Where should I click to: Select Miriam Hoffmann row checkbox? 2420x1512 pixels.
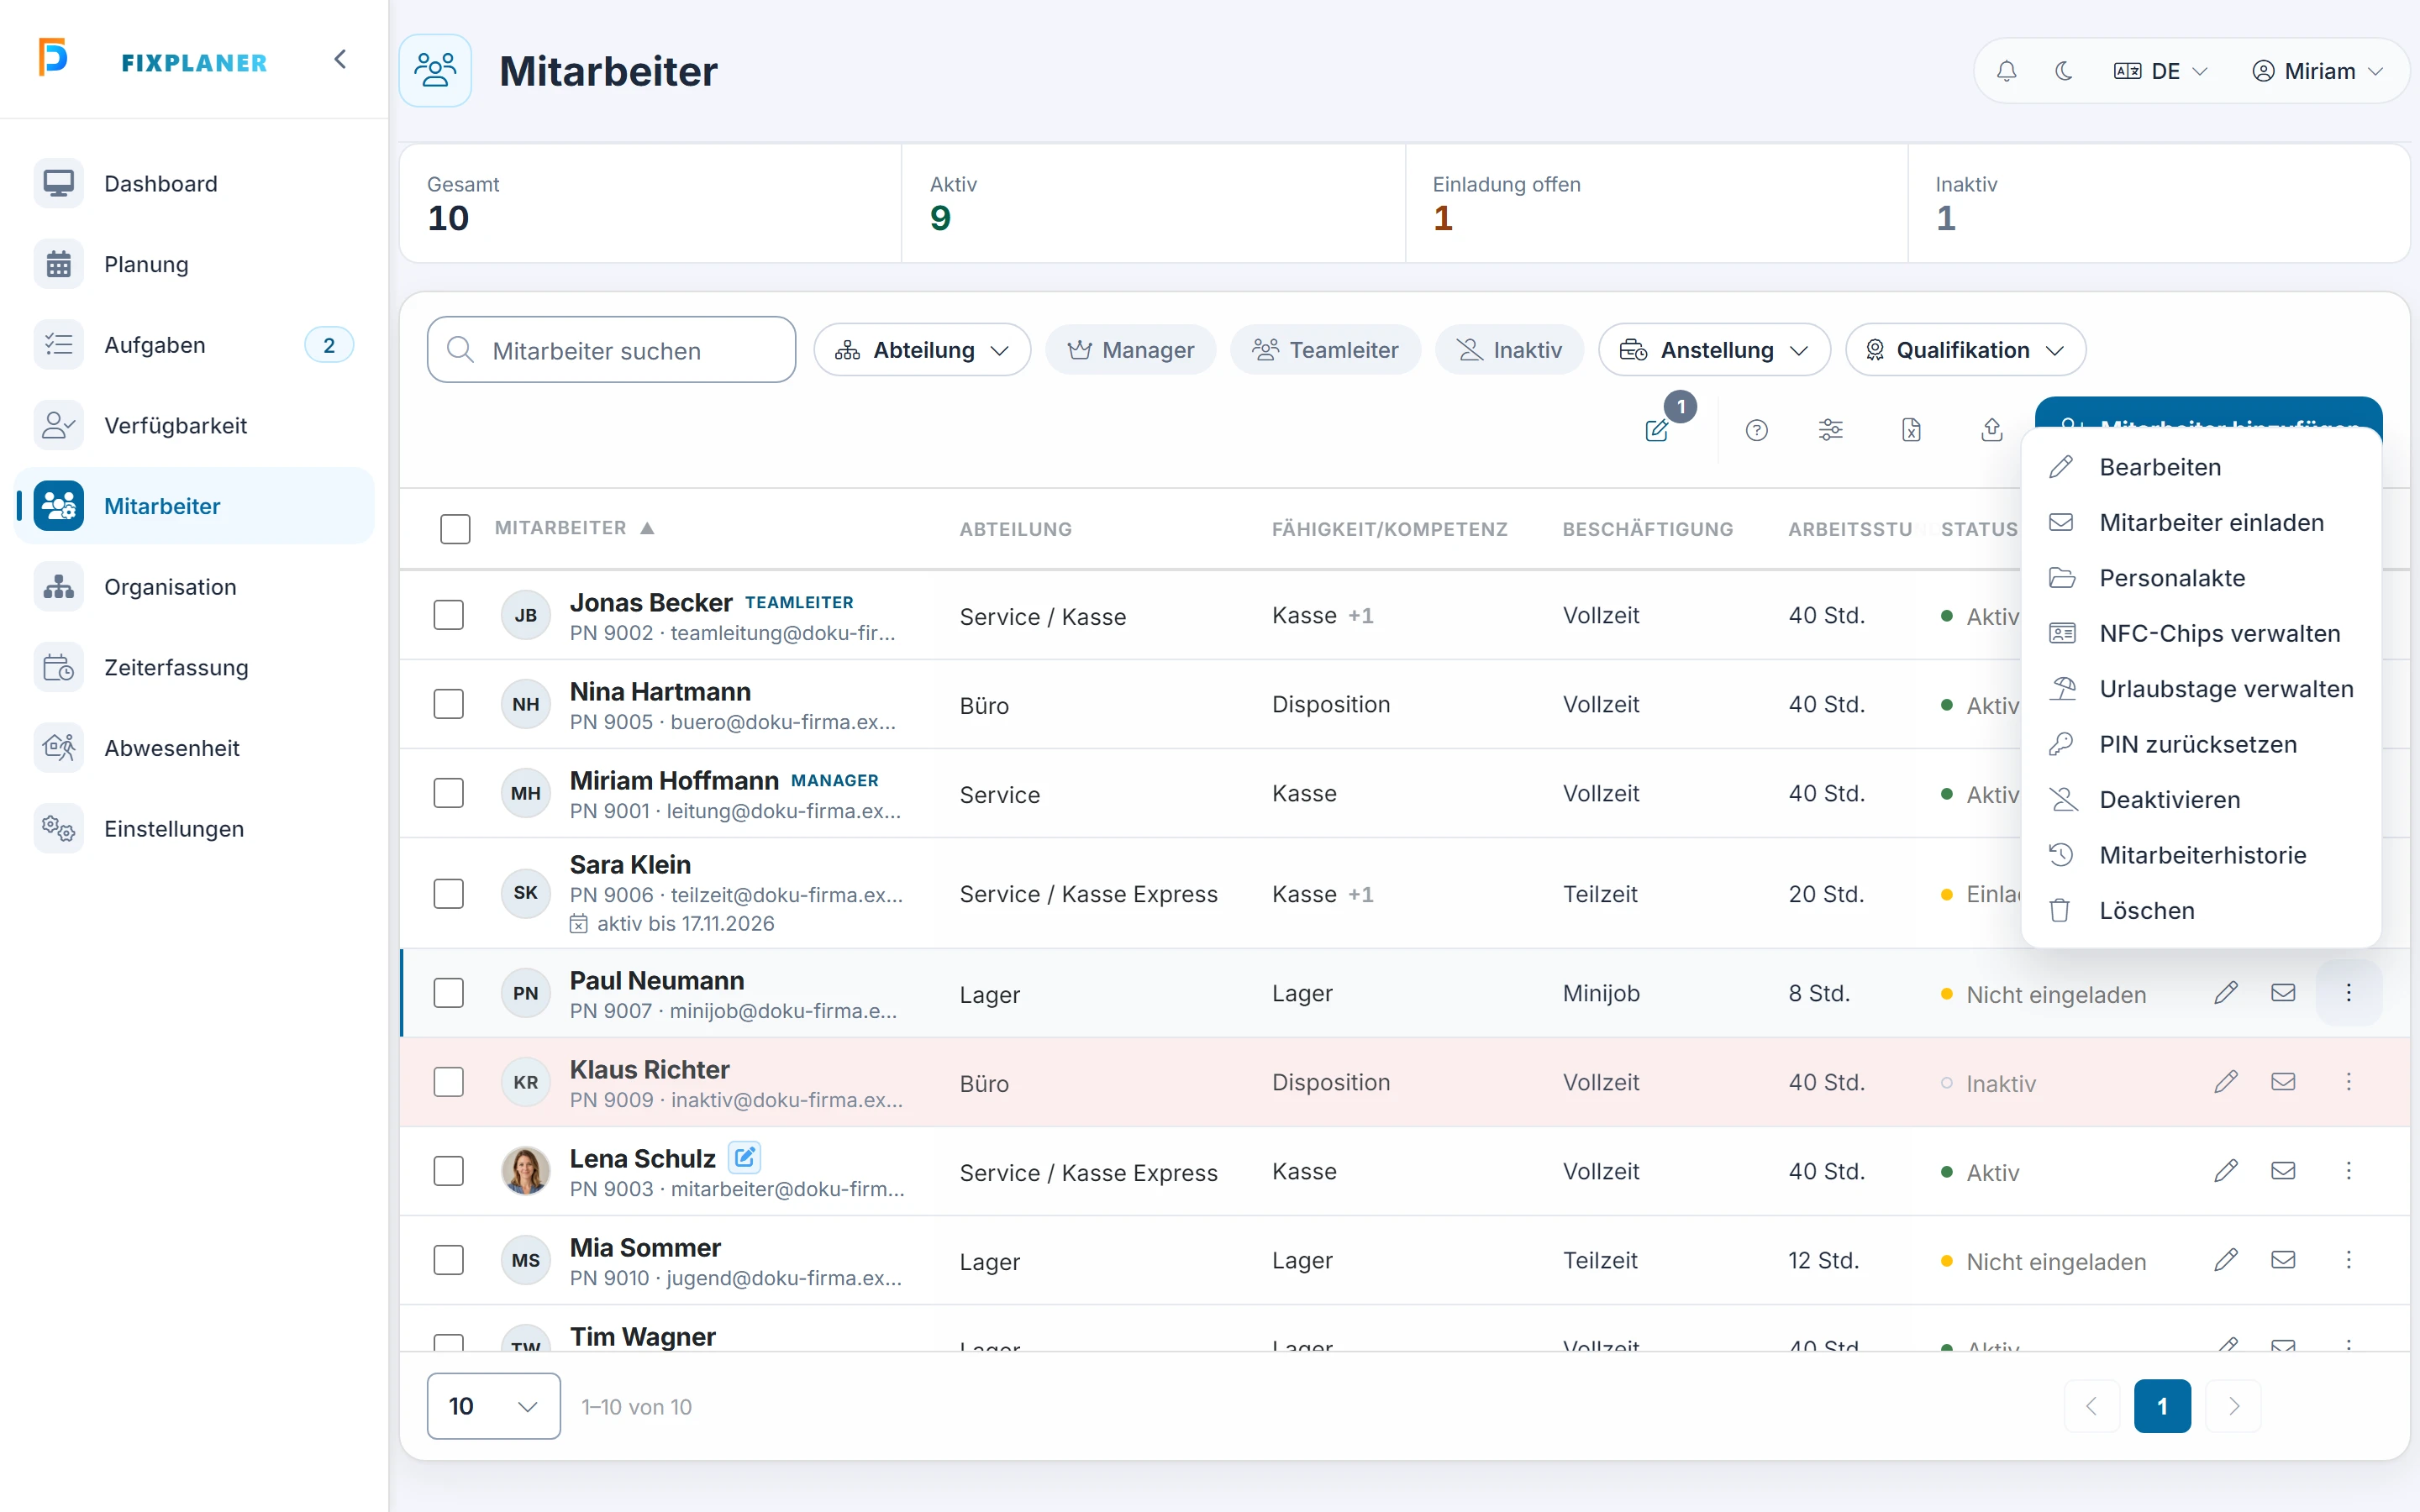tap(448, 793)
